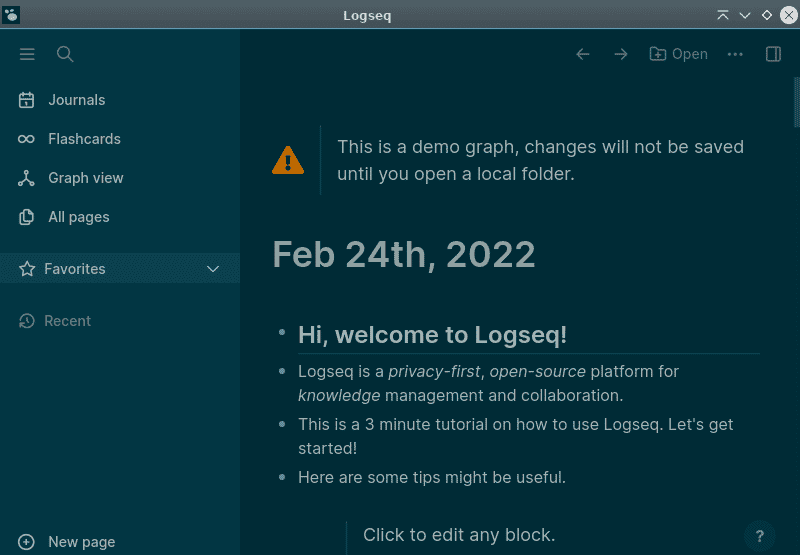Collapse the Favorites section chevron
Viewport: 800px width, 555px height.
coord(213,269)
